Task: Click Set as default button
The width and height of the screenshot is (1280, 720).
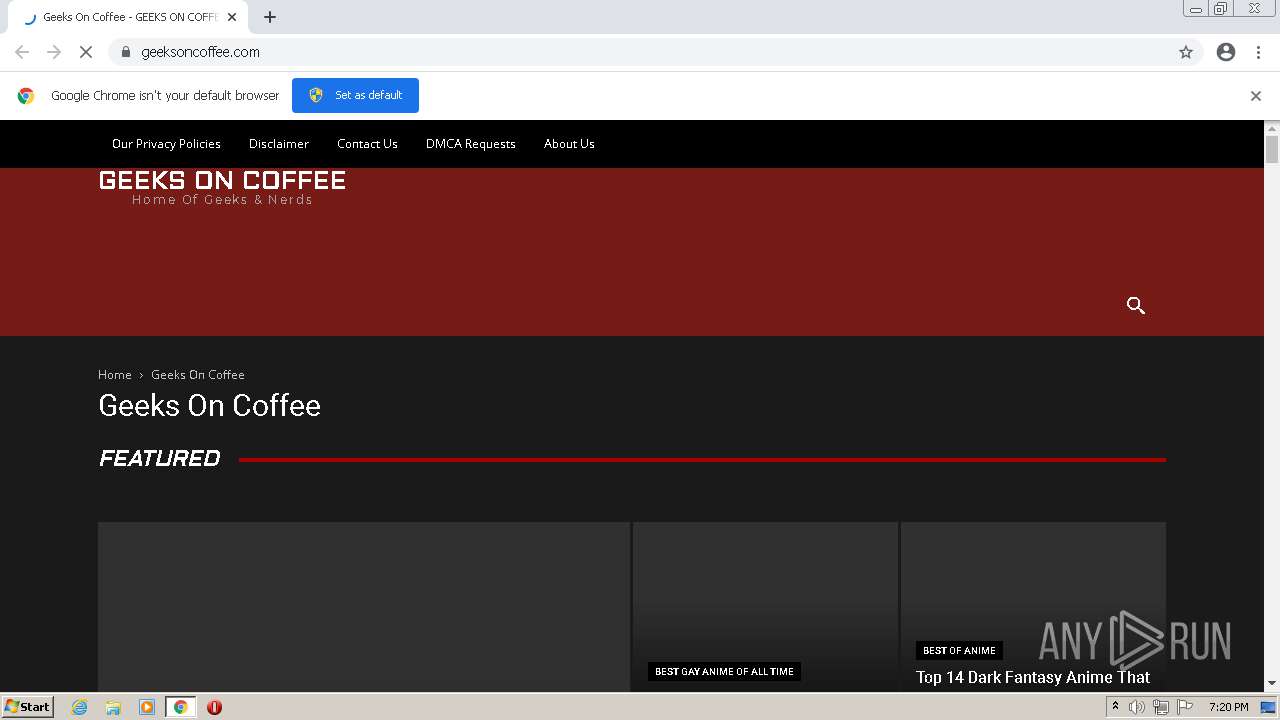Action: pos(355,95)
